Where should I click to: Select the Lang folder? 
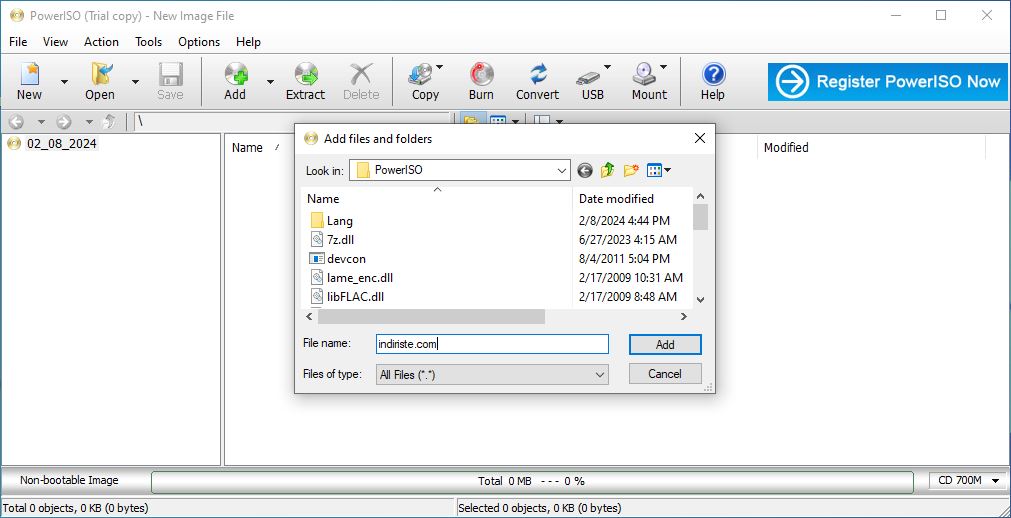click(x=331, y=221)
